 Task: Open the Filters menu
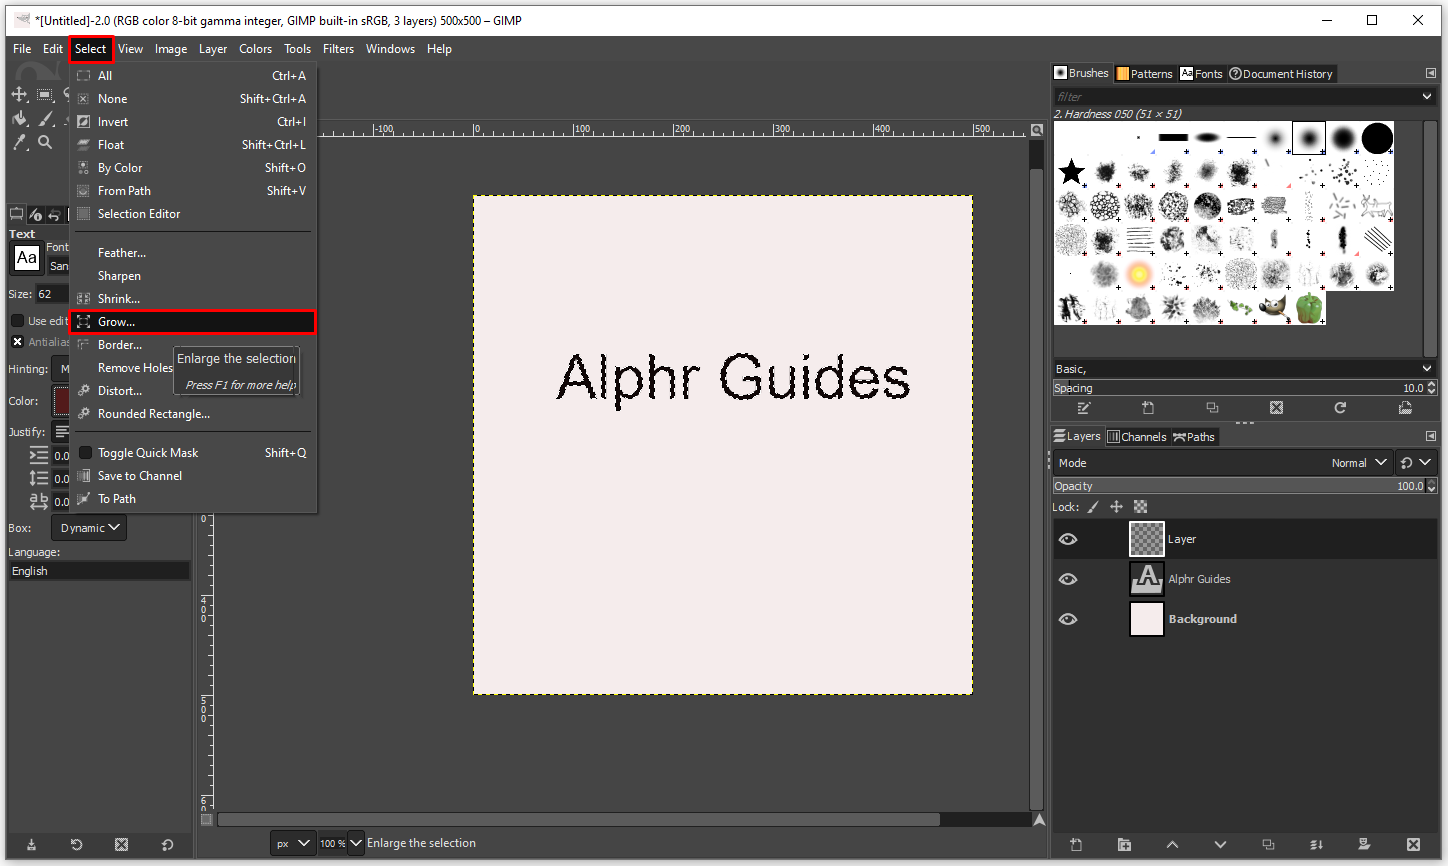click(338, 49)
